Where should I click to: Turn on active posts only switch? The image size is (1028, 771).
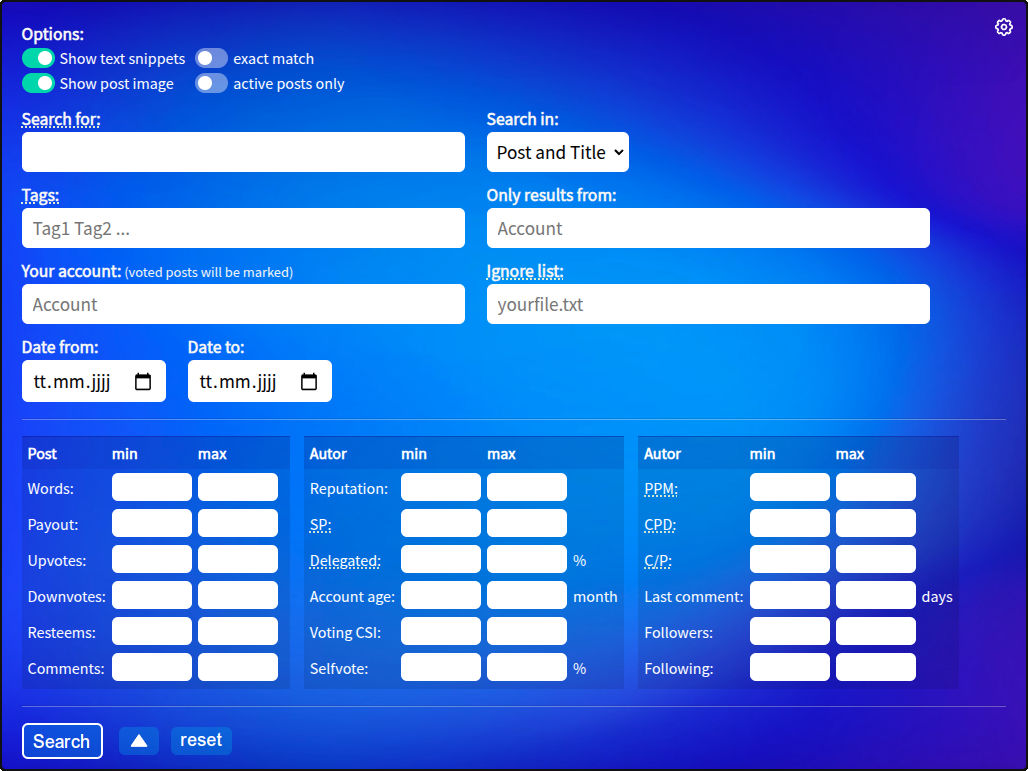point(211,83)
